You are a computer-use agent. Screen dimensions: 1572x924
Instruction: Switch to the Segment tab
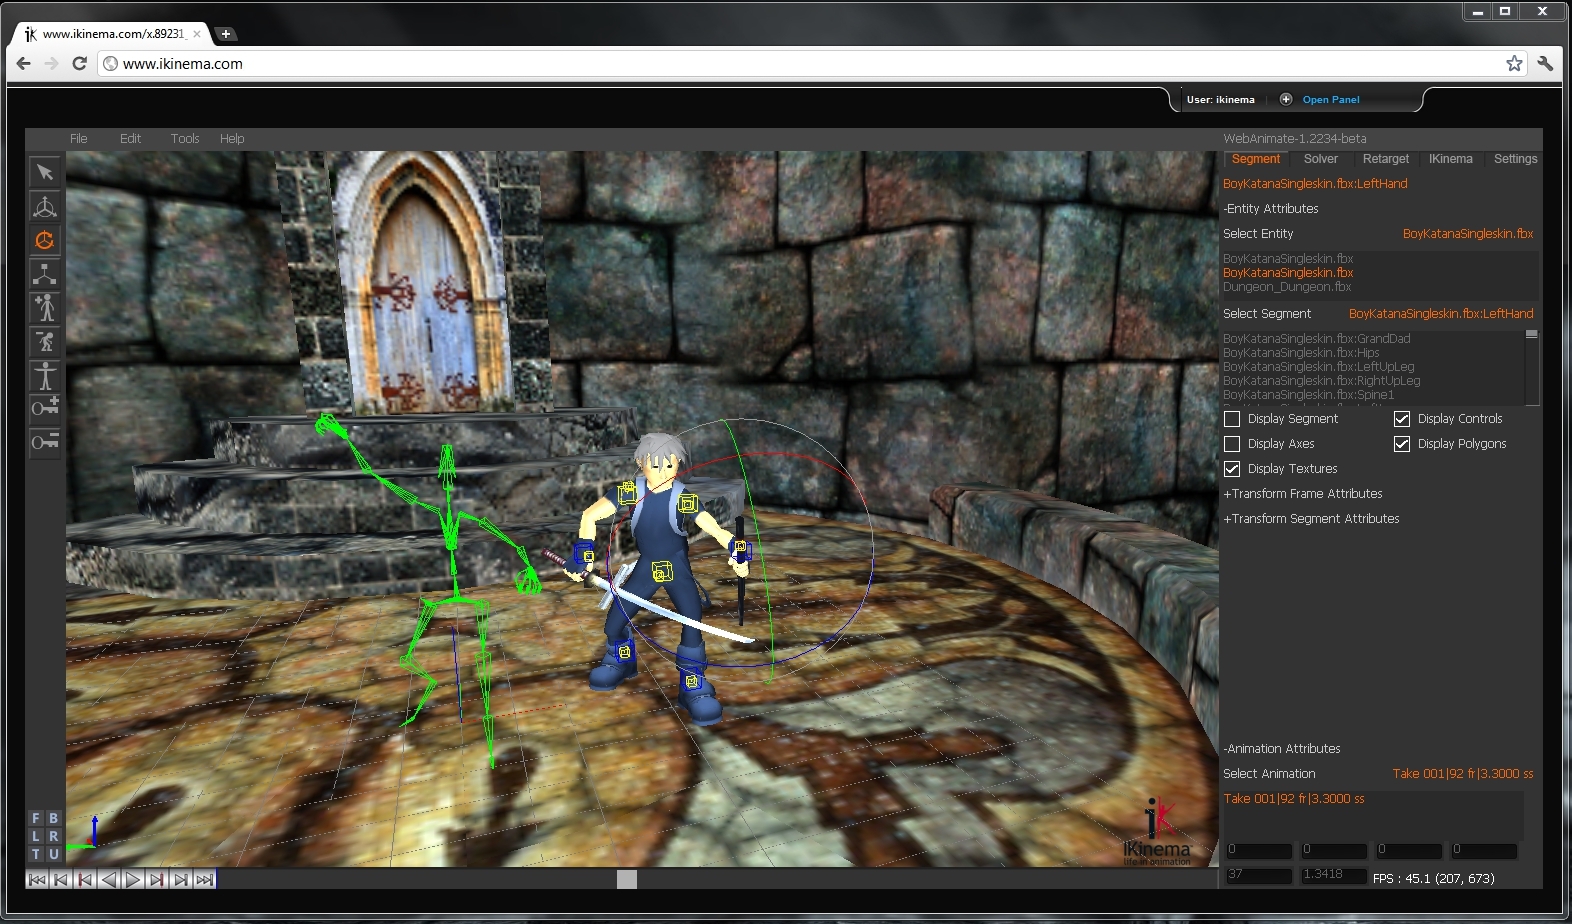1256,159
